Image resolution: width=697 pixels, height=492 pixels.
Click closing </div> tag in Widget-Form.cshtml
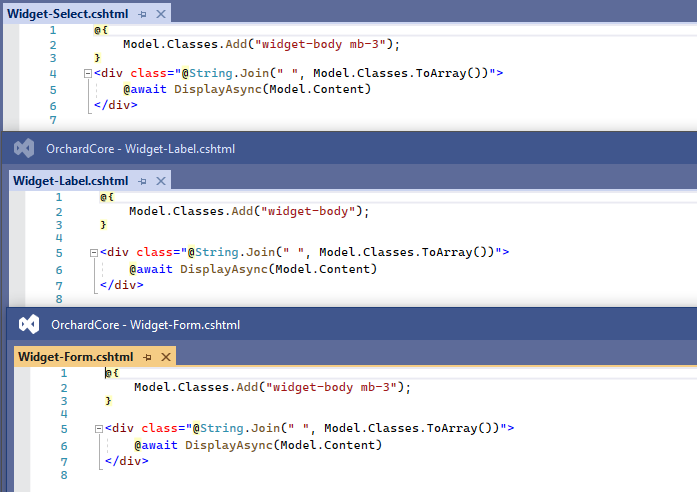pyautogui.click(x=127, y=460)
